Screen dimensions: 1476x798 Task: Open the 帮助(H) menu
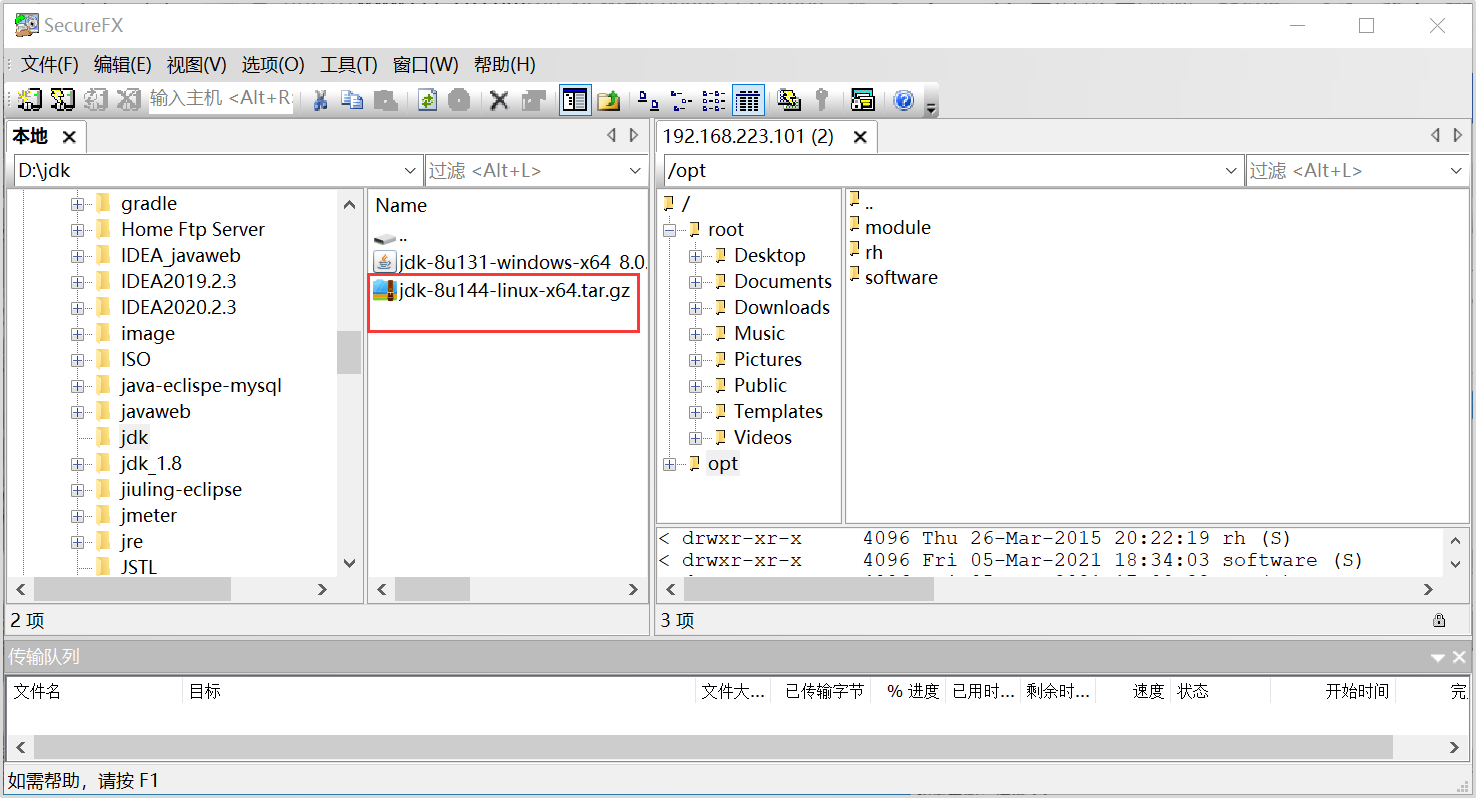click(505, 65)
